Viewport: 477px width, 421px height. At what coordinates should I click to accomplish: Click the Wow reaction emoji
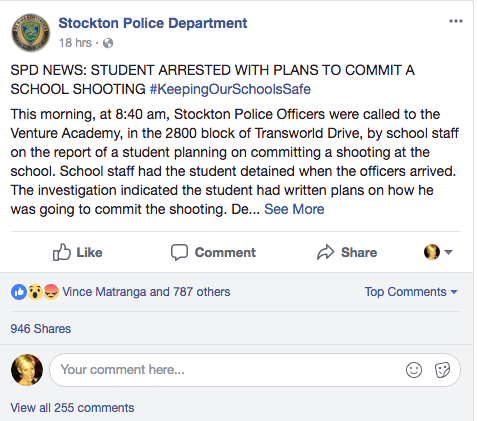pyautogui.click(x=35, y=292)
